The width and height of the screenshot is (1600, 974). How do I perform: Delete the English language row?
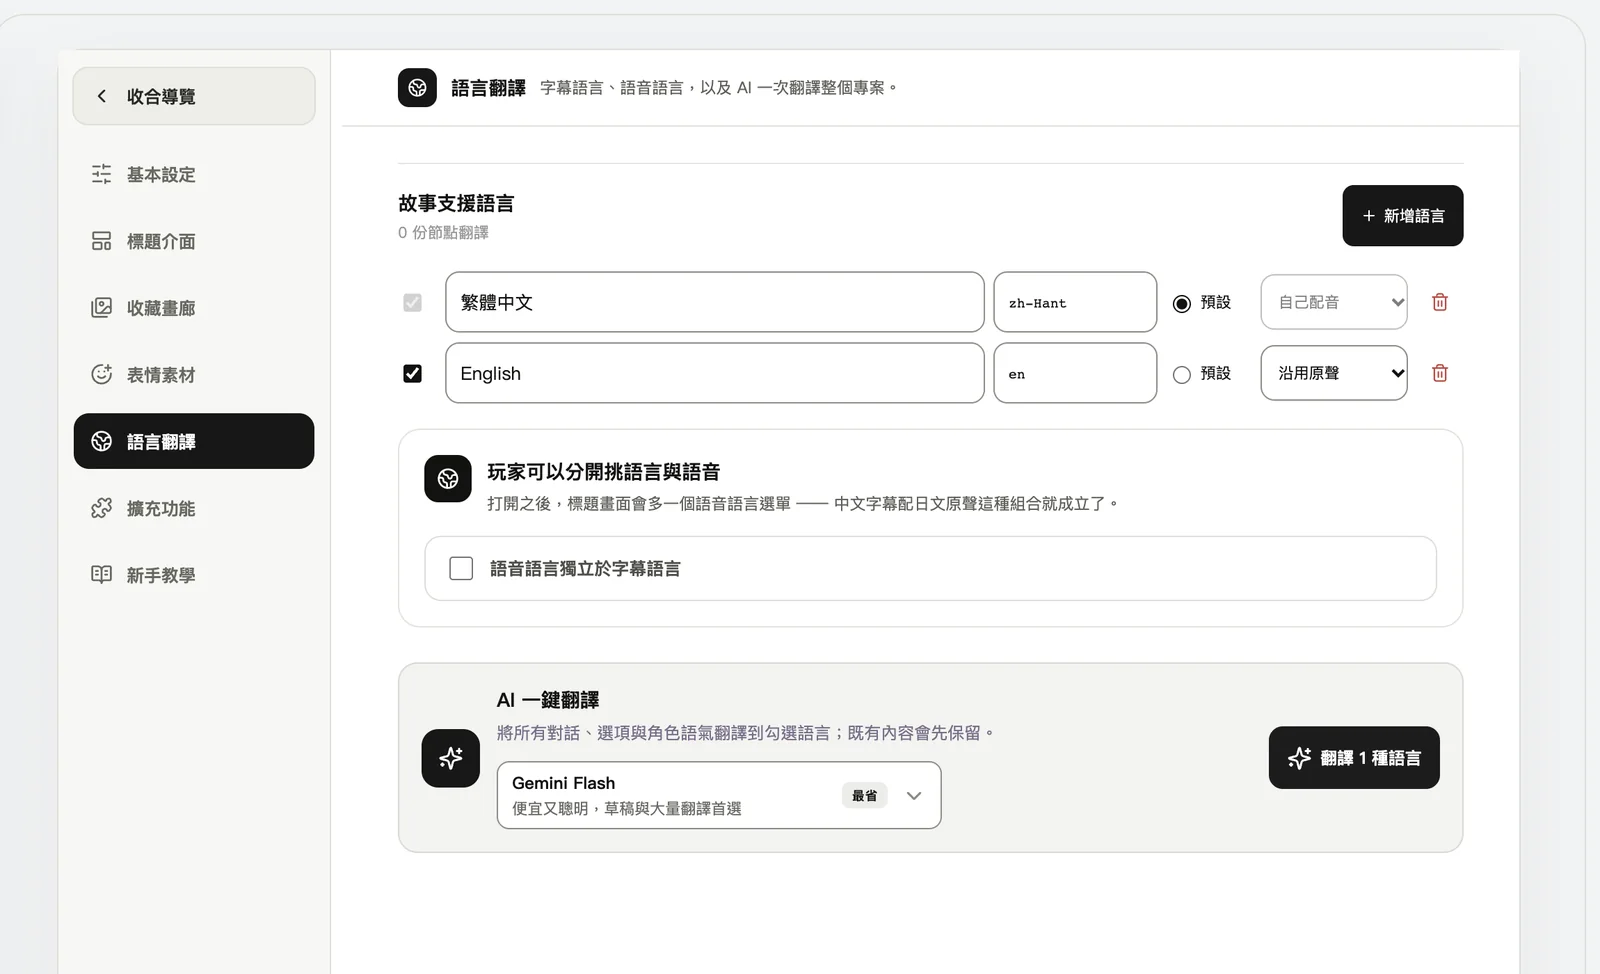click(1440, 373)
